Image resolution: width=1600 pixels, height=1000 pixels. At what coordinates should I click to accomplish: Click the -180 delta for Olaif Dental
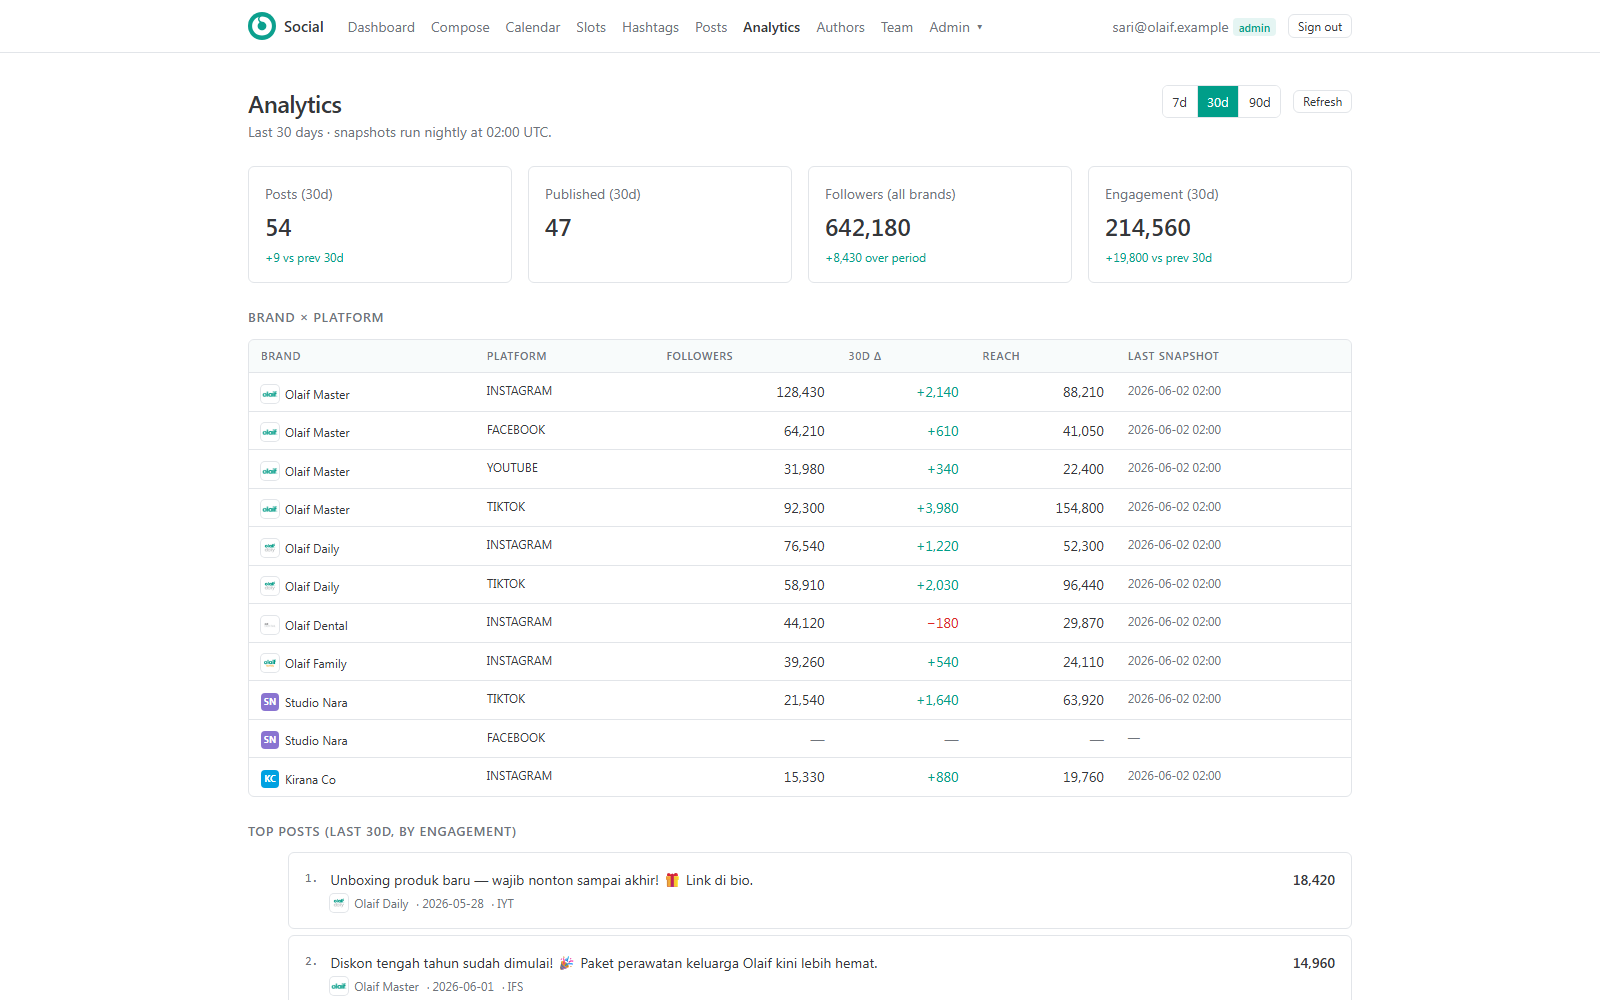click(942, 623)
